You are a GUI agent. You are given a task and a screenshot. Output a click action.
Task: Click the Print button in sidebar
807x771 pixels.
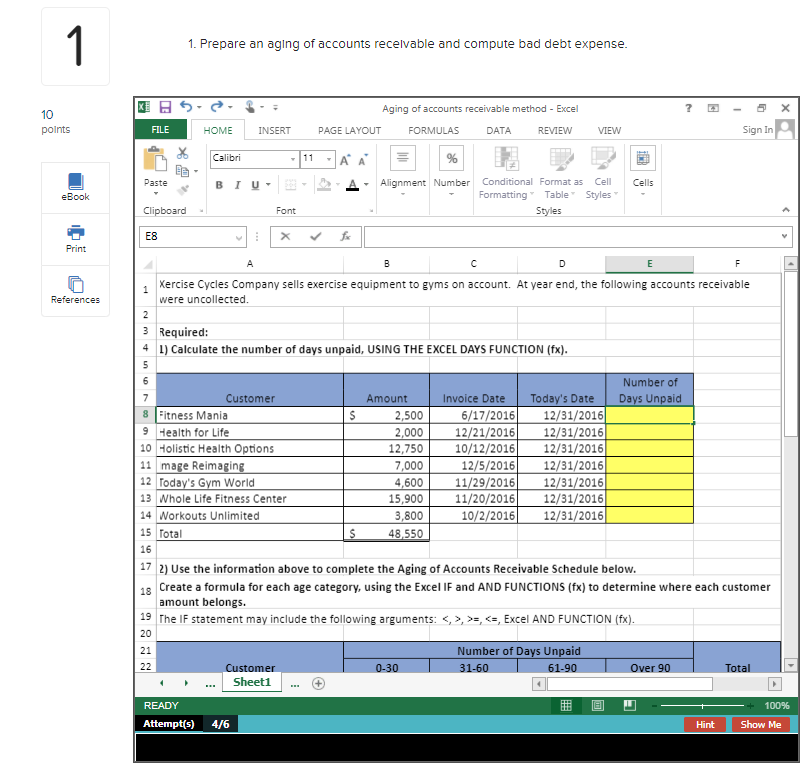76,239
